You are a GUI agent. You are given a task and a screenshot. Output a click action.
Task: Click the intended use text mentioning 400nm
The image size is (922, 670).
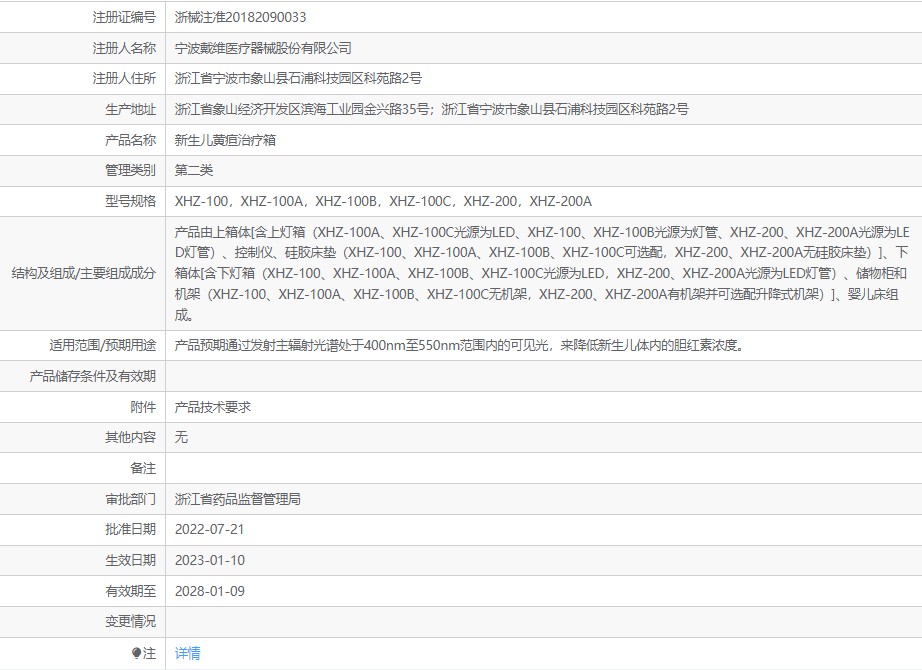pyautogui.click(x=460, y=345)
